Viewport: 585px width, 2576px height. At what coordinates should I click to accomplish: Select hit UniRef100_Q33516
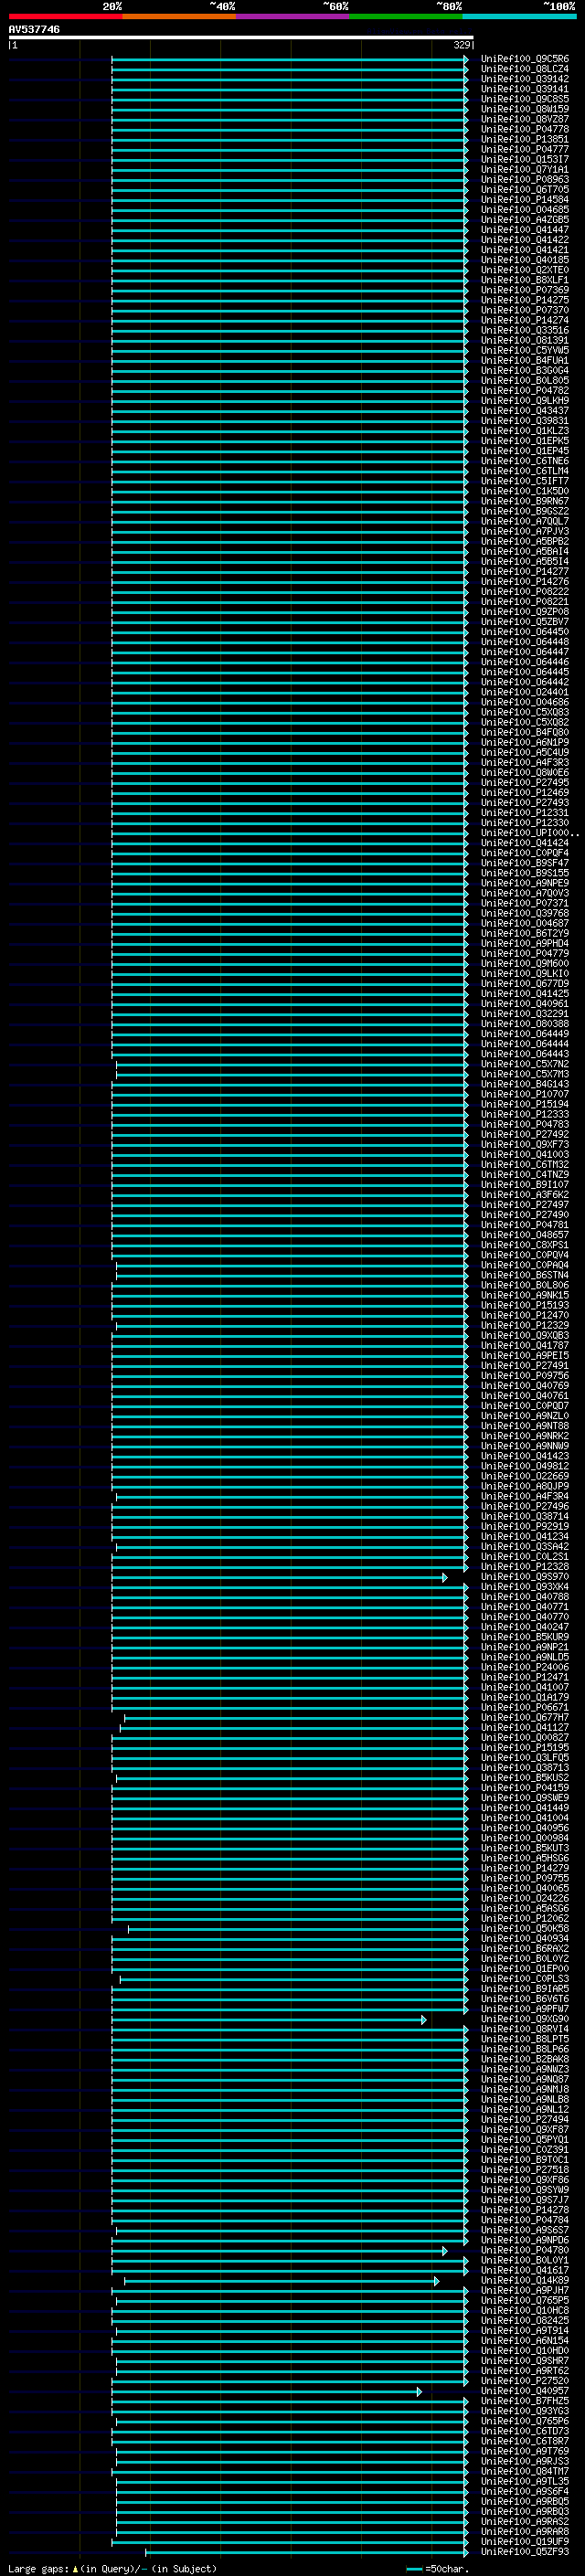click(524, 330)
